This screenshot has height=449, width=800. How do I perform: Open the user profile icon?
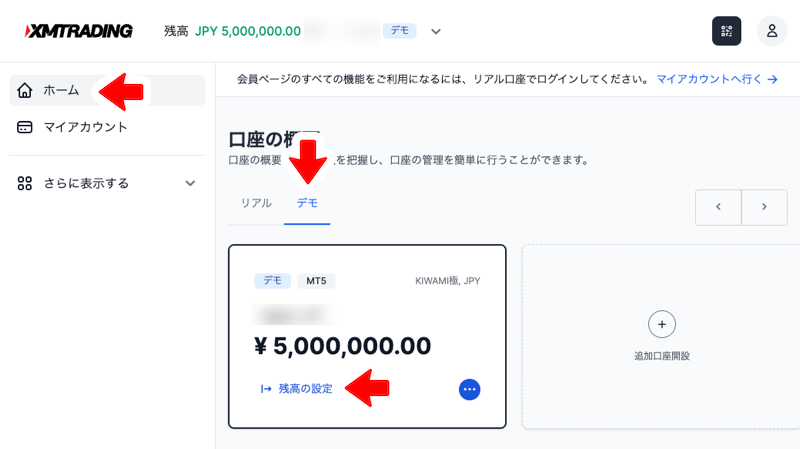[771, 31]
